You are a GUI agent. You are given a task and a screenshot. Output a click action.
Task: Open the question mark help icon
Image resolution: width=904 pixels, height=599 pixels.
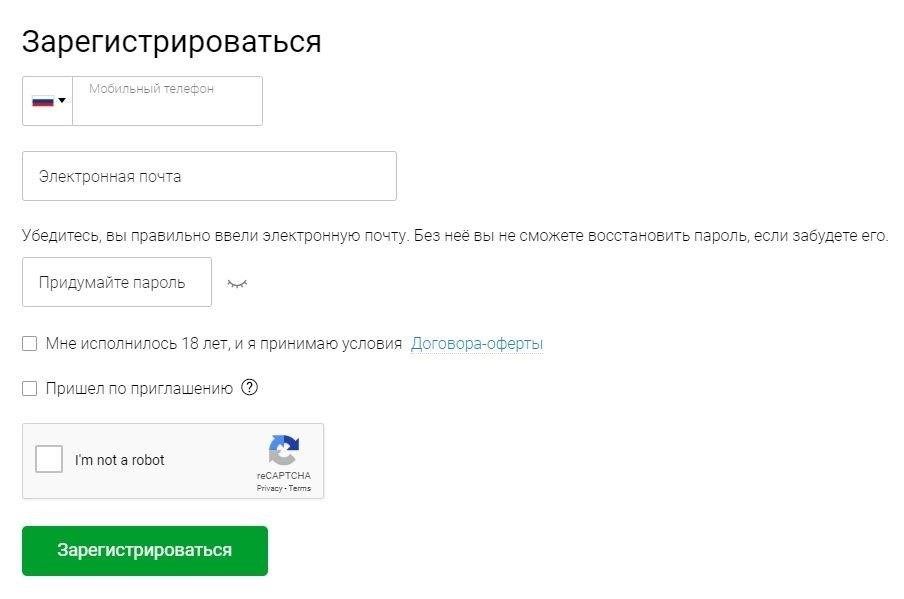[x=249, y=387]
